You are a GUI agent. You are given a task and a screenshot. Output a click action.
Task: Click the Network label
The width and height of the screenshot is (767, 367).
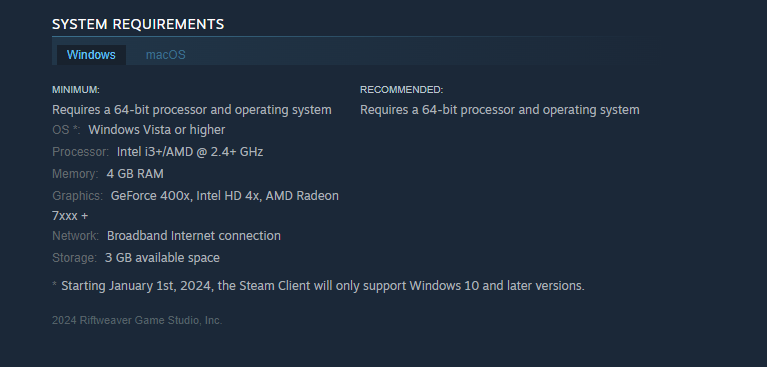click(75, 236)
